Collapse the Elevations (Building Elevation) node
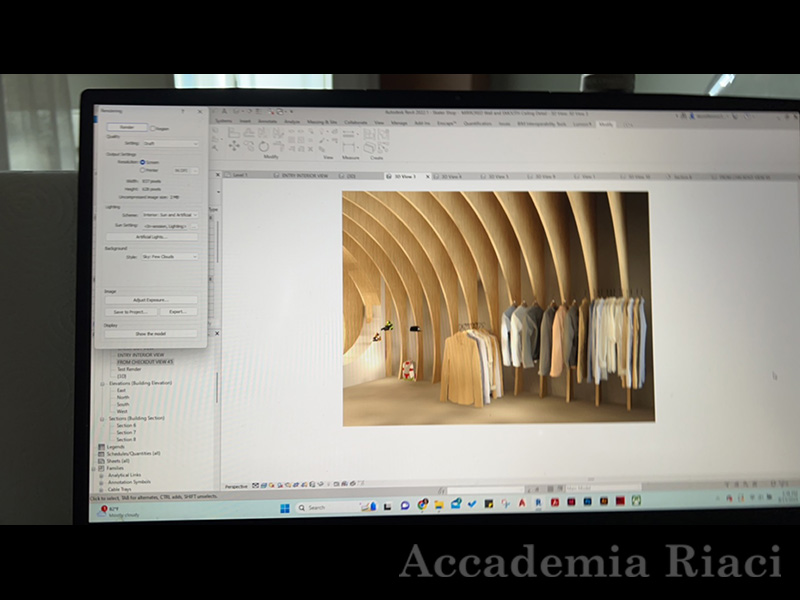 (x=103, y=383)
